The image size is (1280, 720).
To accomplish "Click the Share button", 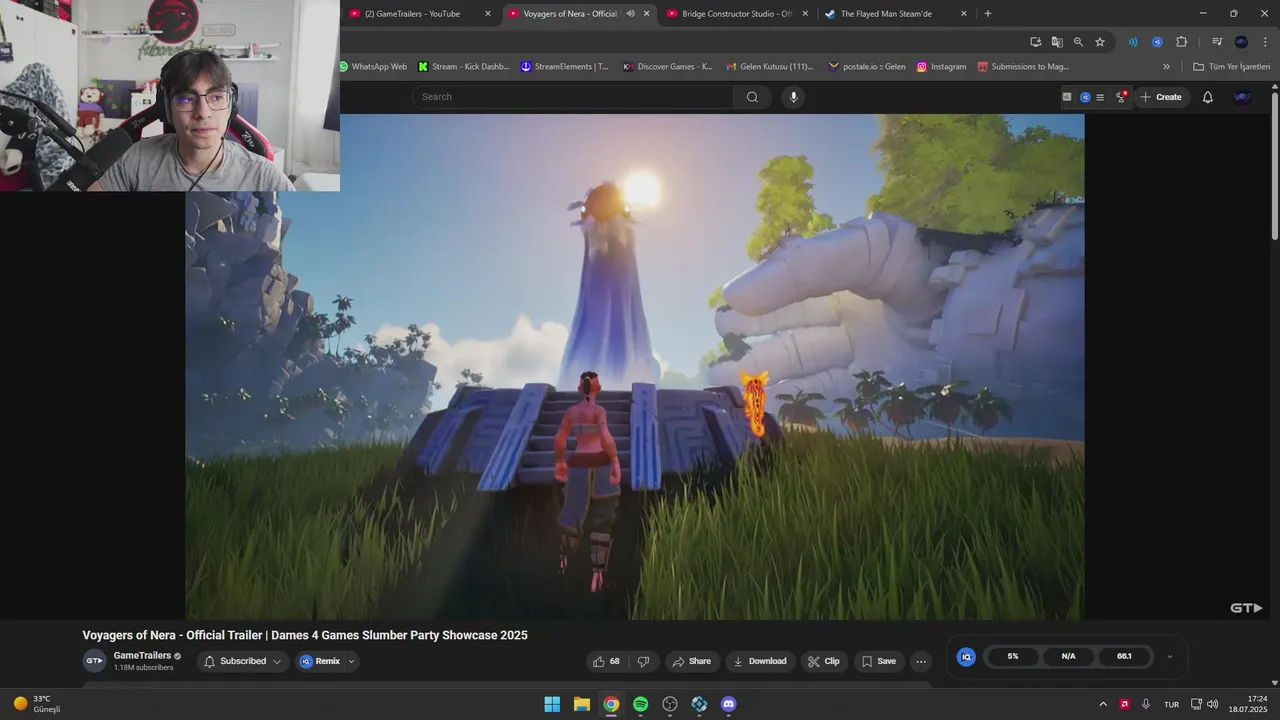I will click(x=692, y=661).
